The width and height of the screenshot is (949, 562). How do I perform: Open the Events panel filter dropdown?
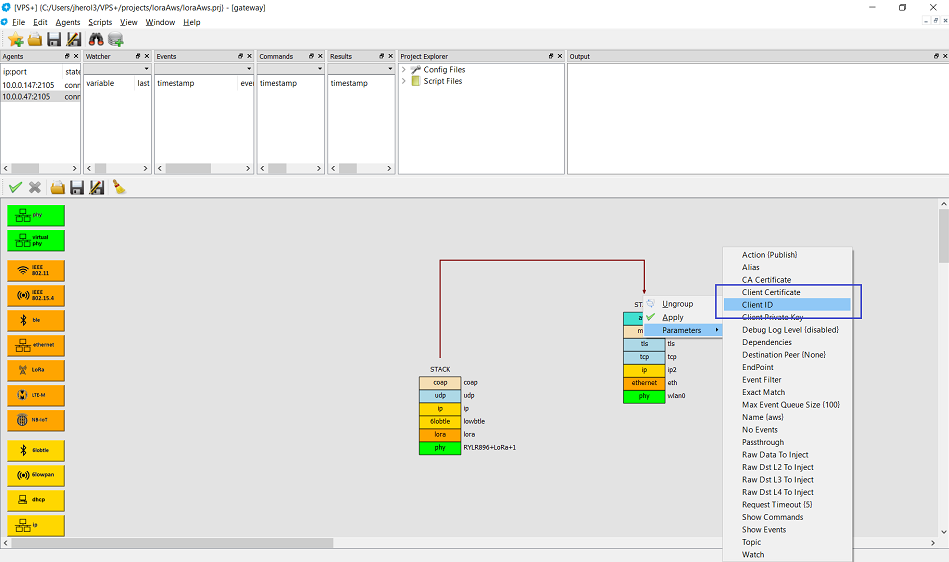[x=247, y=70]
